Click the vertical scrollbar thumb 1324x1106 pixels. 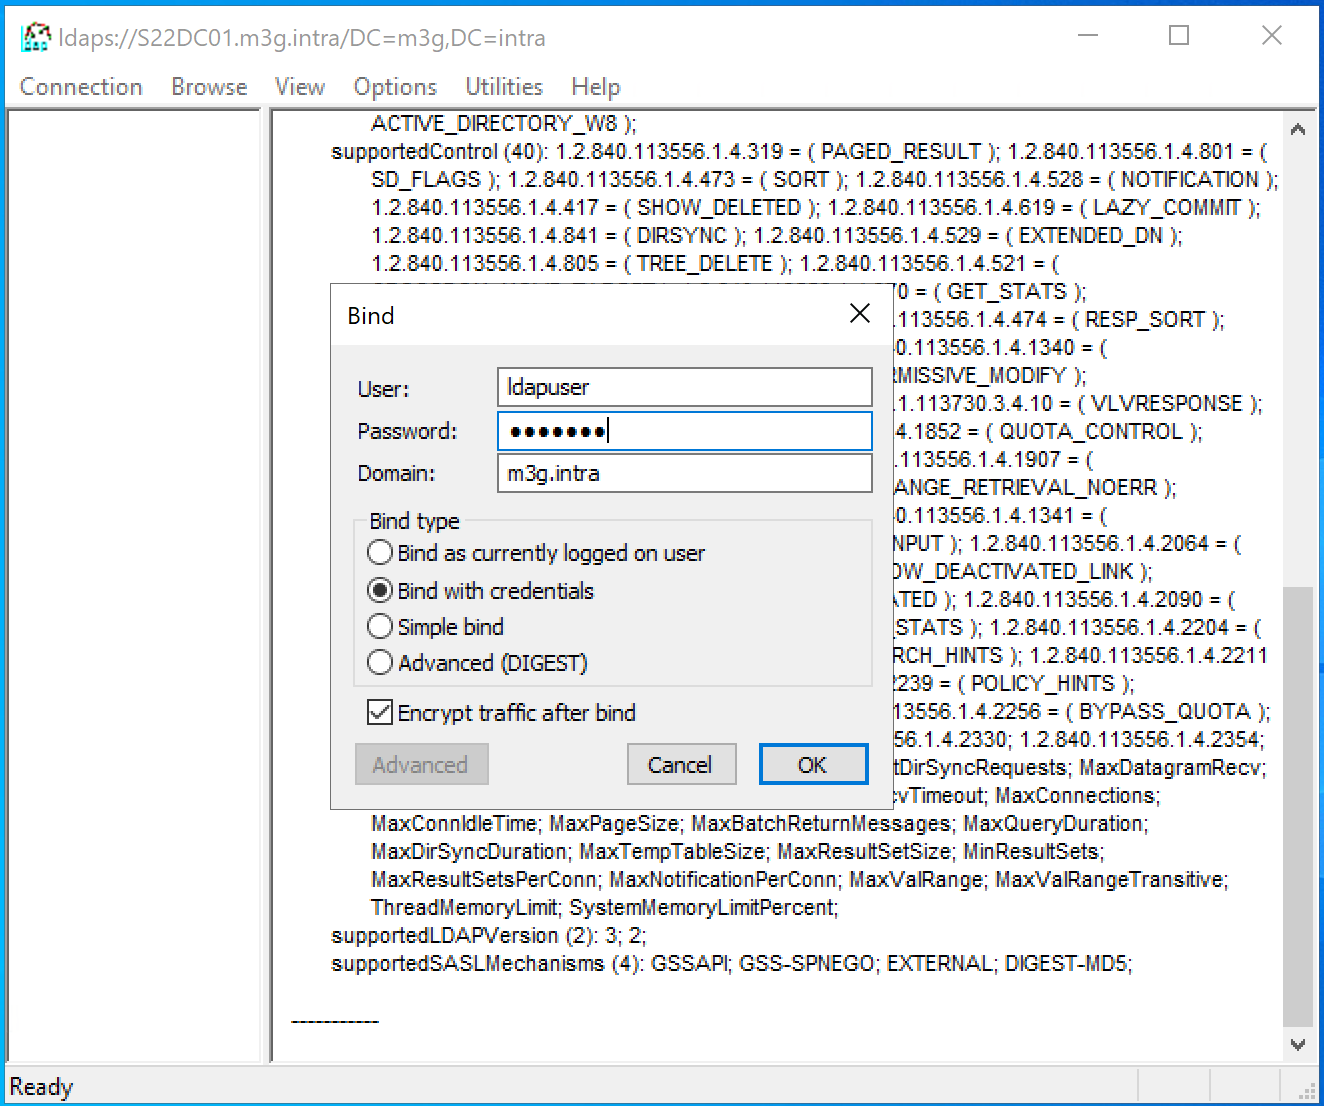[x=1297, y=805]
